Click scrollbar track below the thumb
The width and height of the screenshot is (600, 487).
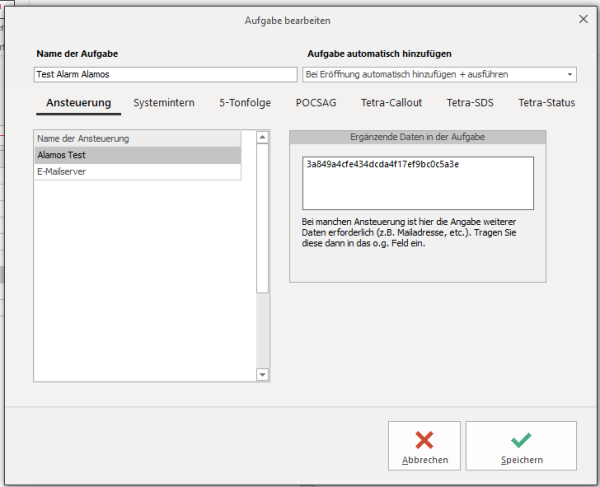pos(263,330)
